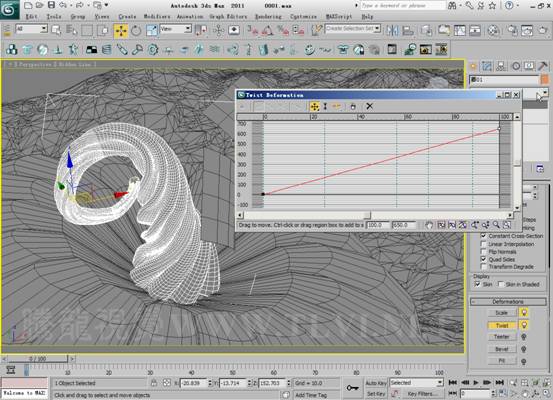Collapse the Deformations rollout
Viewport: 553px width, 400px height.
coord(508,302)
